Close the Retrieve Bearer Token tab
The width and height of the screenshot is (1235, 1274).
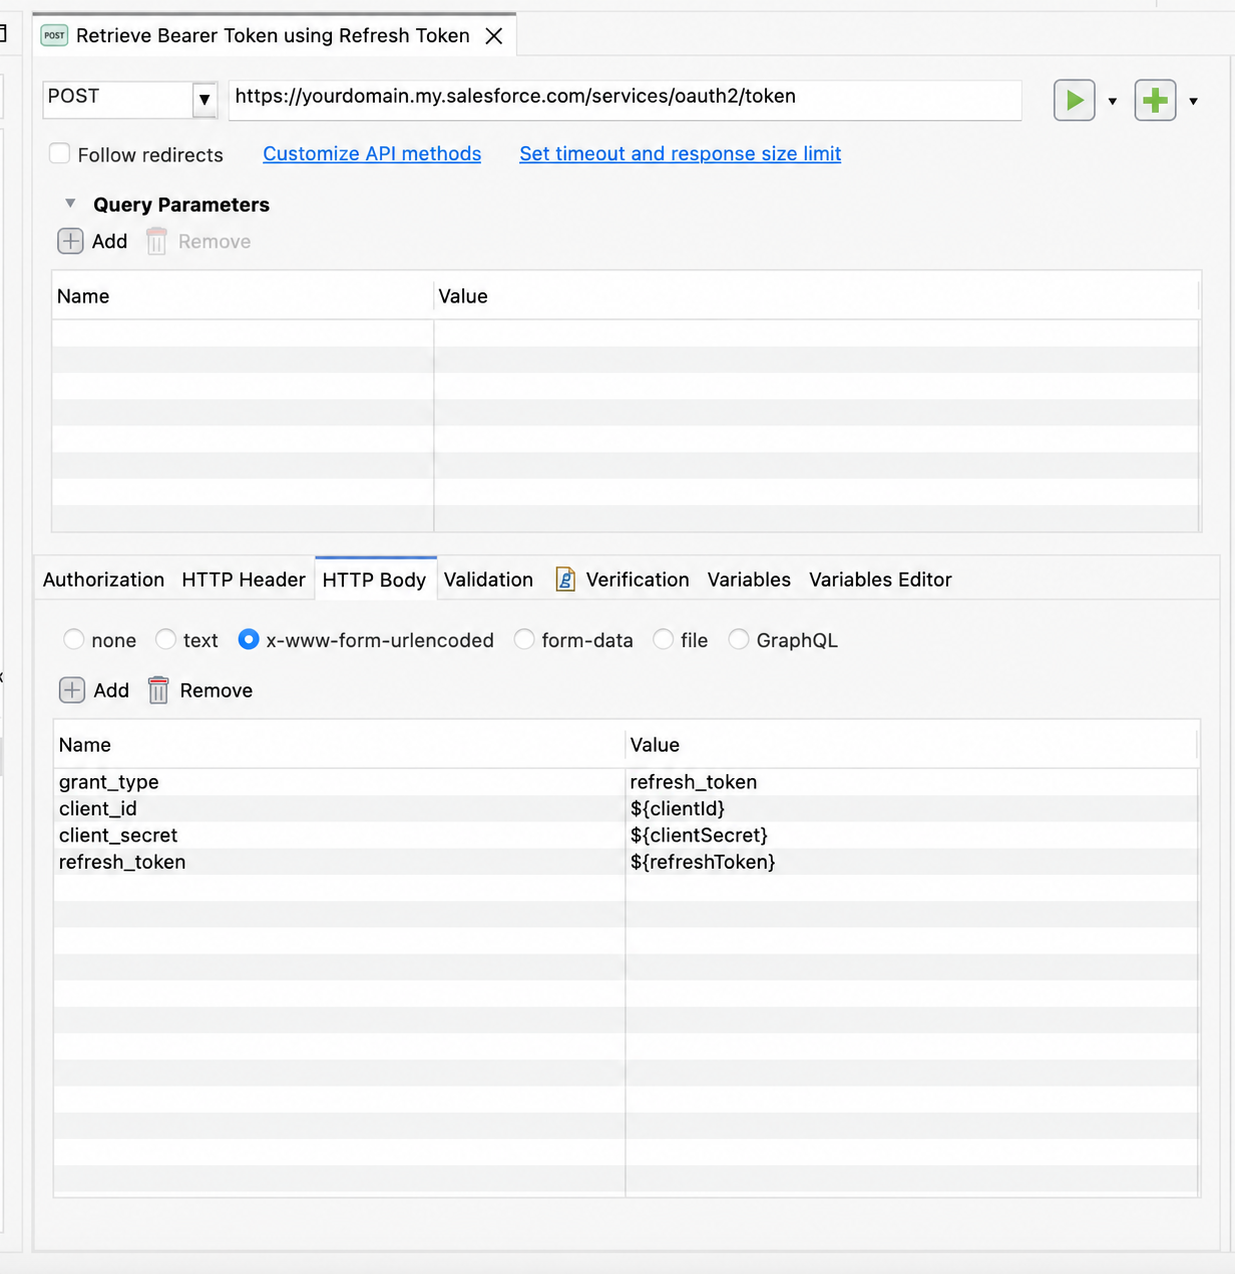[494, 36]
